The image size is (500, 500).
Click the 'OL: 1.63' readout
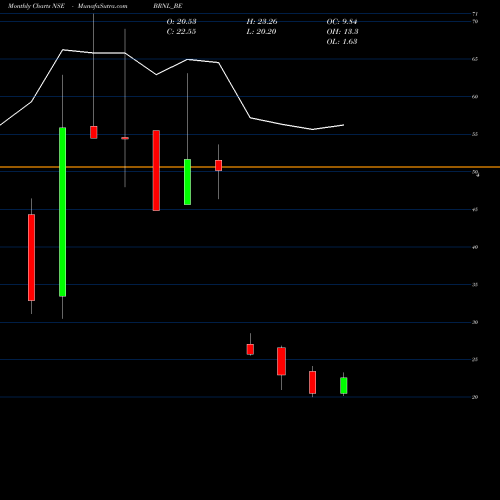[342, 42]
